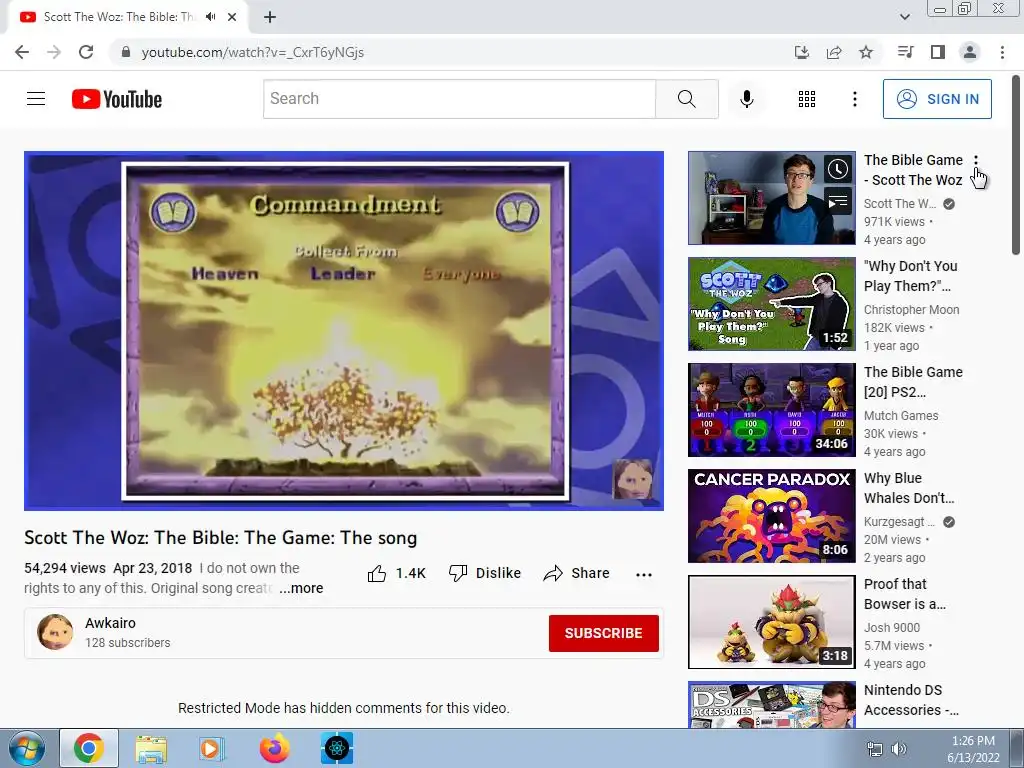Open system volume icon in tray
Viewport: 1024px width, 768px height.
pos(899,748)
